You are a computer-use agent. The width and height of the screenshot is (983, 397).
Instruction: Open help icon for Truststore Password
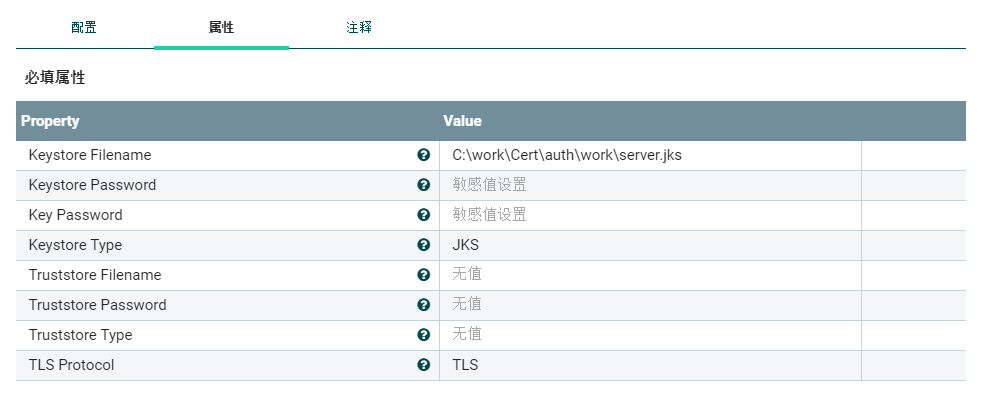[x=424, y=305]
